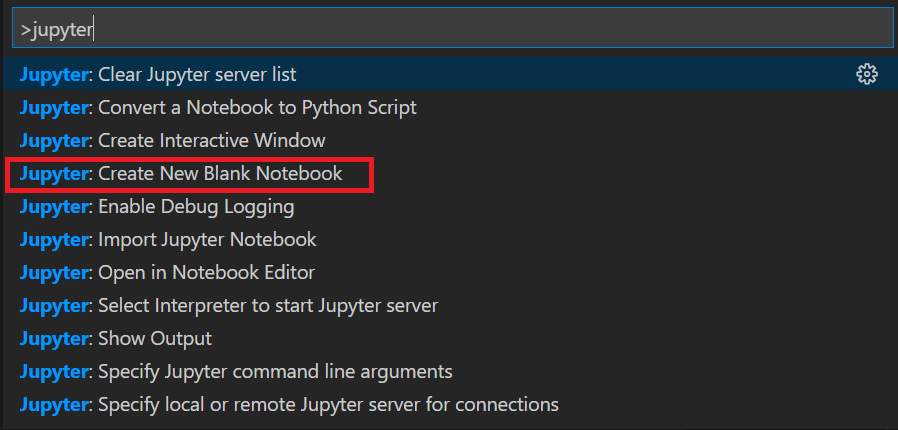Image resolution: width=898 pixels, height=430 pixels.
Task: Click blue Jupyter prefix on Open in Notebook Editor
Action: click(54, 273)
